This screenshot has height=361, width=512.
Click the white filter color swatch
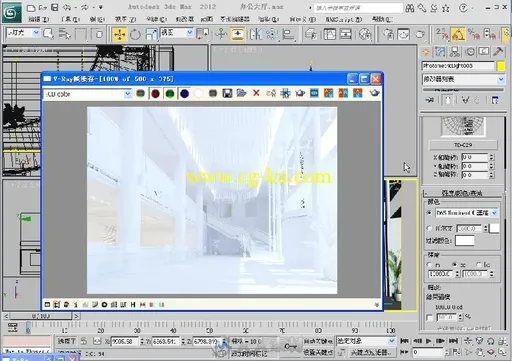pyautogui.click(x=464, y=240)
